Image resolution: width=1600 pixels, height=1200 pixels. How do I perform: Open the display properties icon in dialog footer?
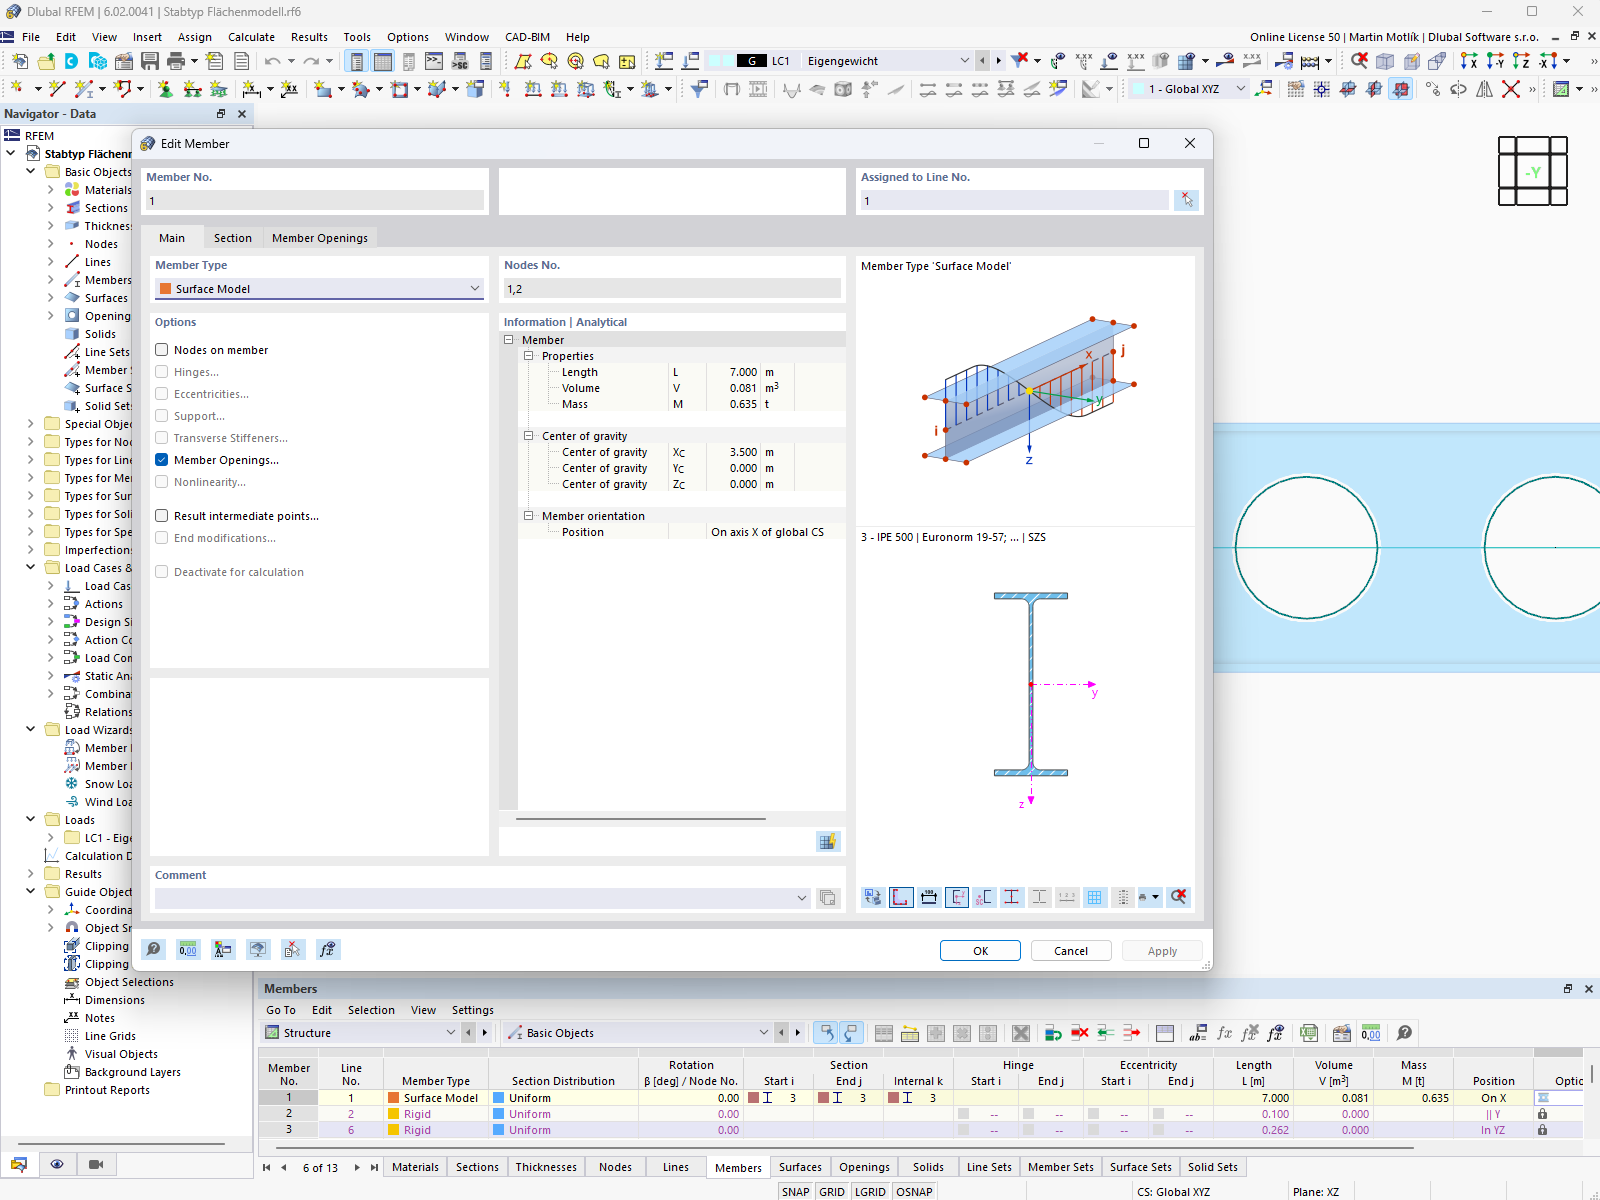click(223, 949)
